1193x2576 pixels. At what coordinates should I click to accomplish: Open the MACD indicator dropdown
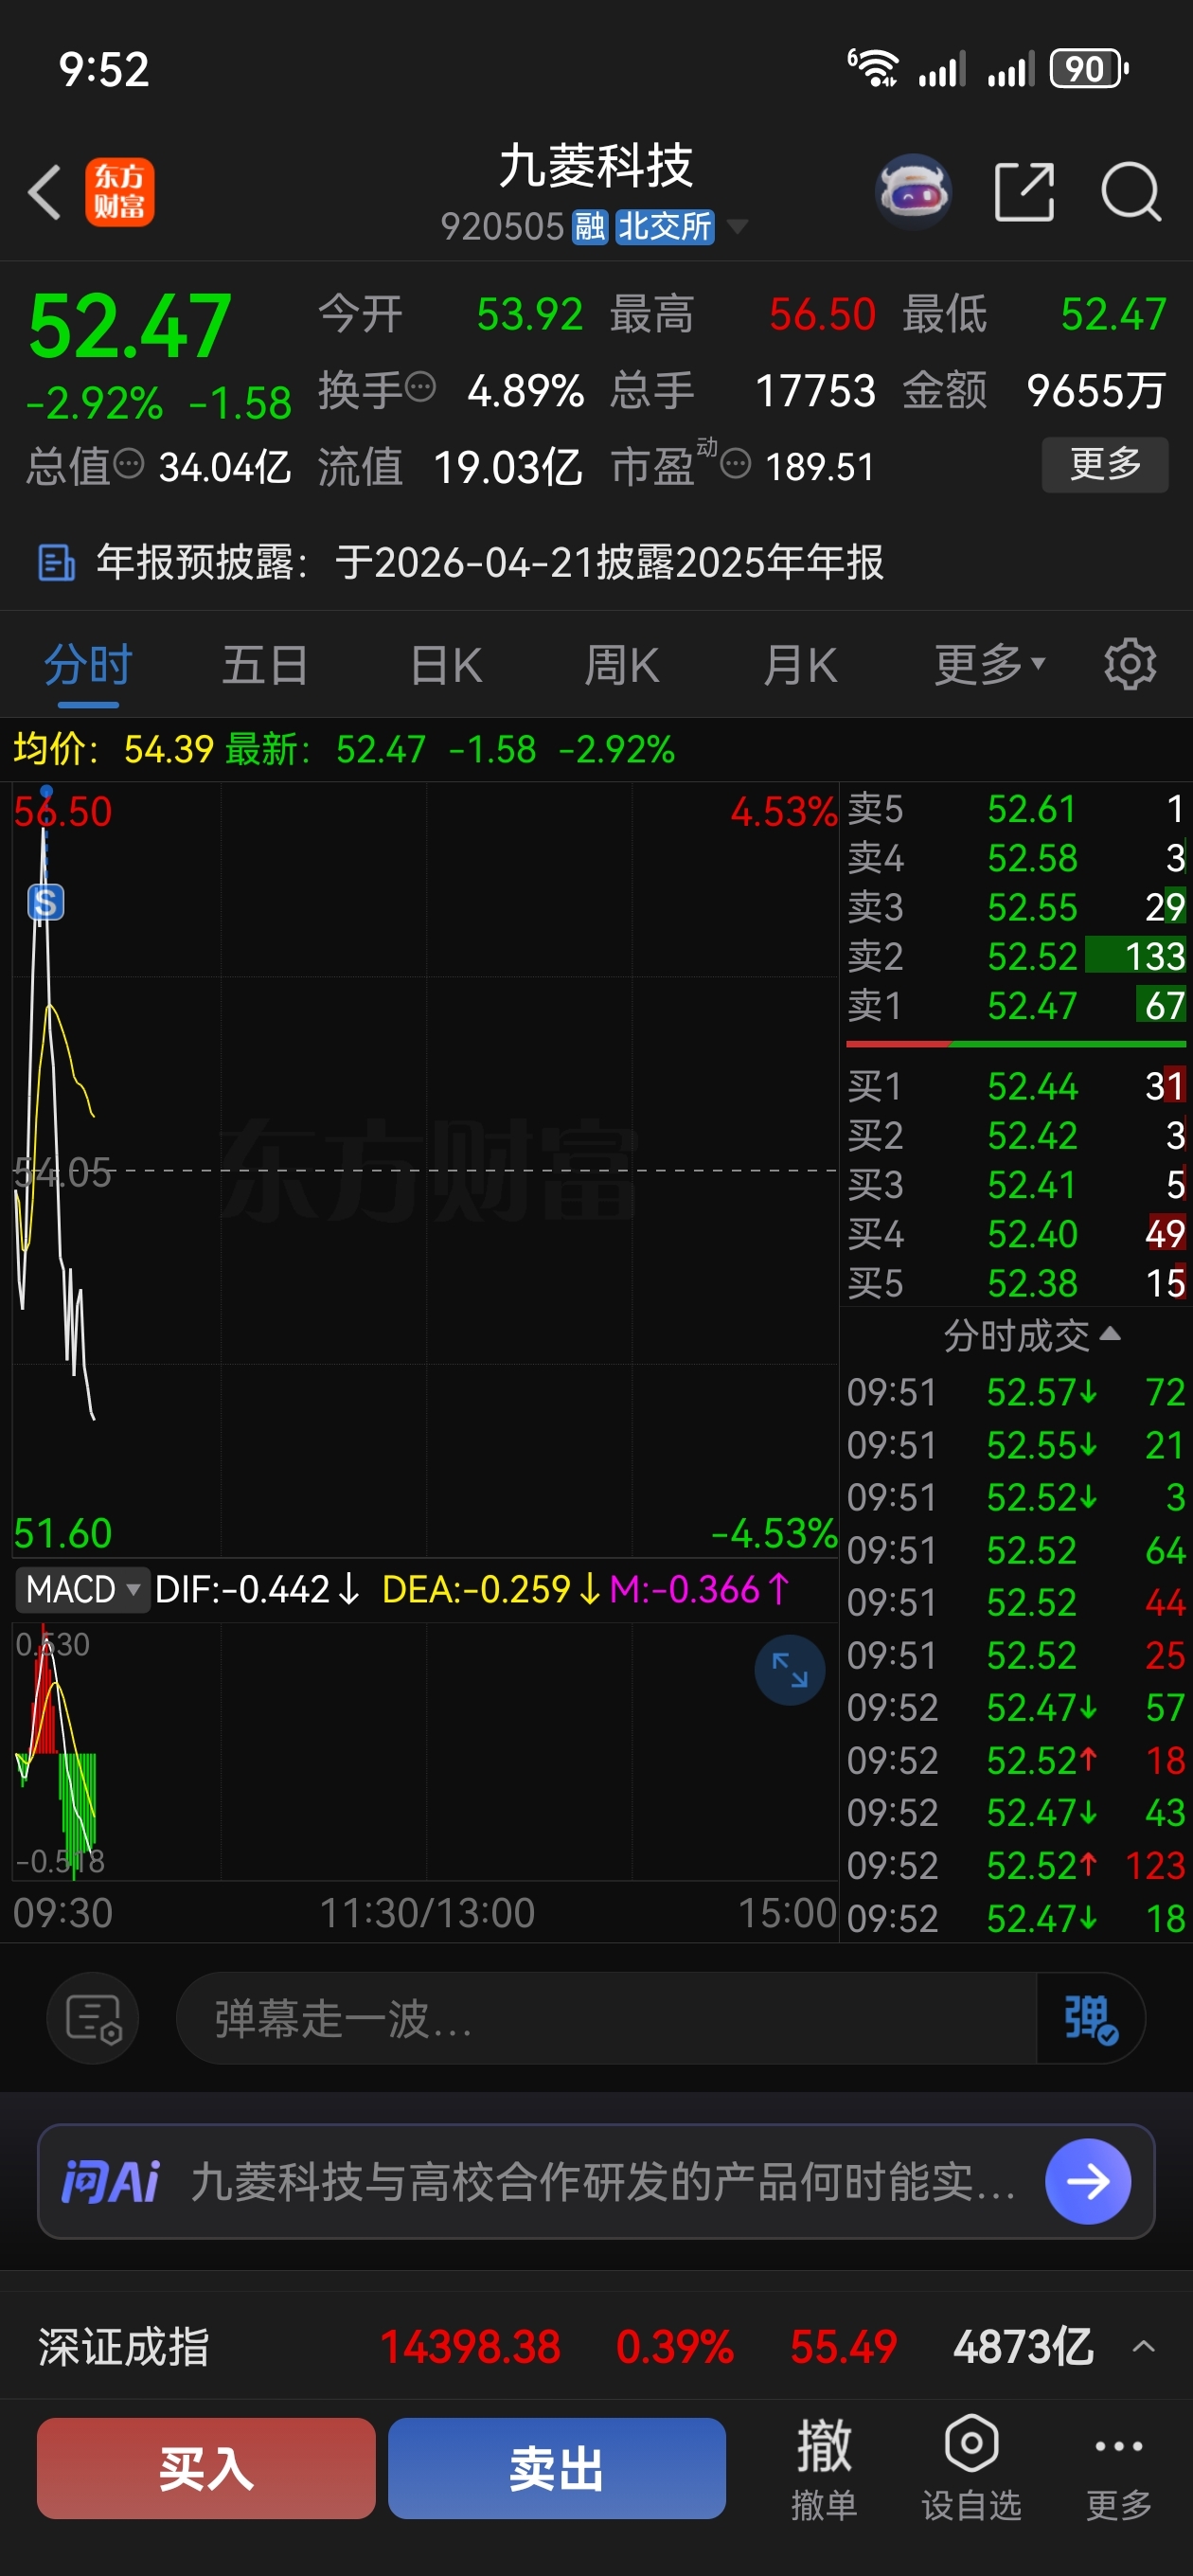click(x=82, y=1589)
